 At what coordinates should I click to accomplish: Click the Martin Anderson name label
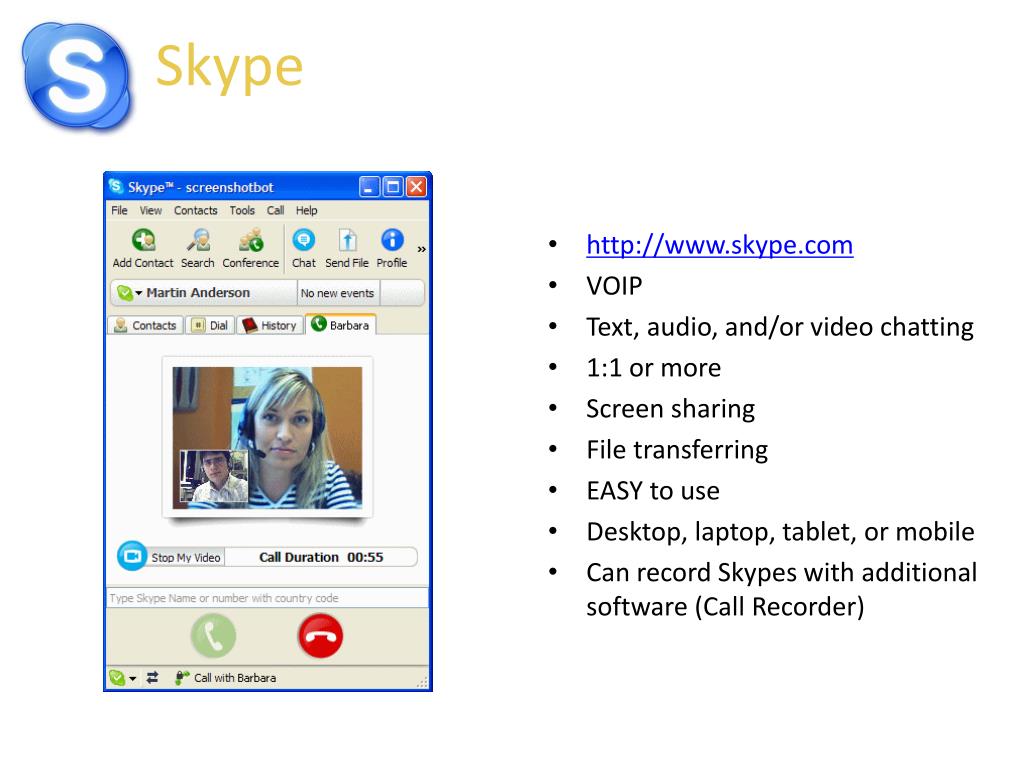pos(198,293)
